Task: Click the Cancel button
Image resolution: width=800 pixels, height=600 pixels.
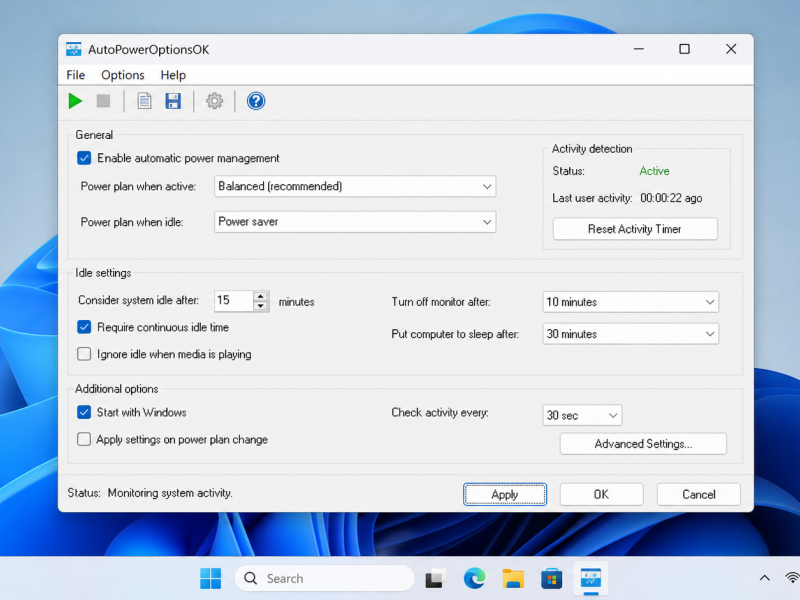Action: [x=699, y=494]
